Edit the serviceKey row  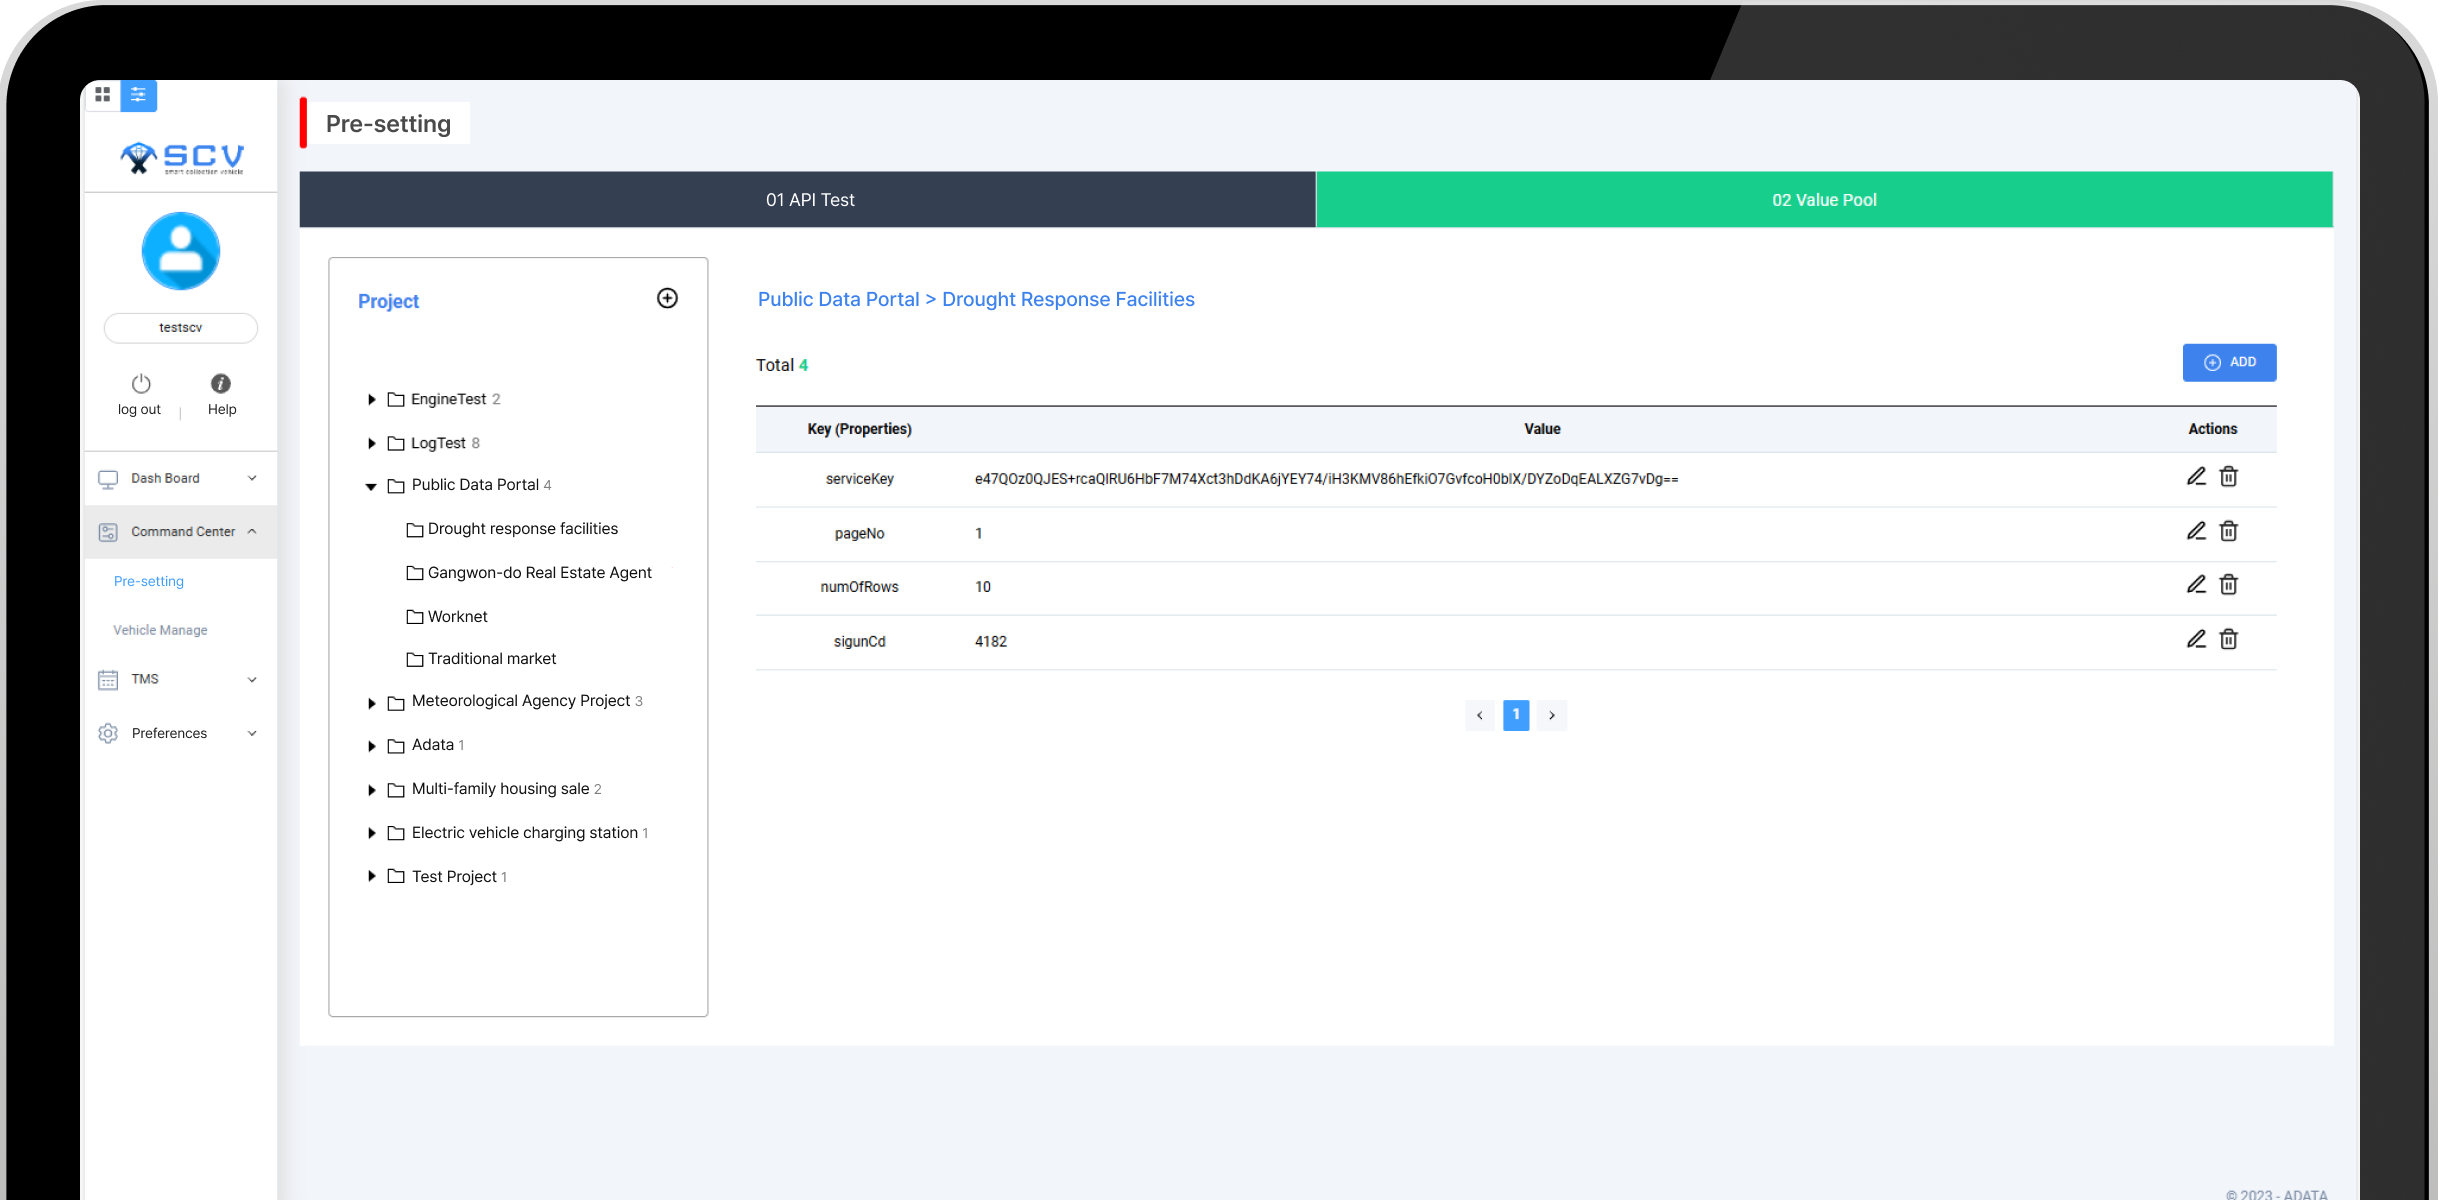[2196, 476]
